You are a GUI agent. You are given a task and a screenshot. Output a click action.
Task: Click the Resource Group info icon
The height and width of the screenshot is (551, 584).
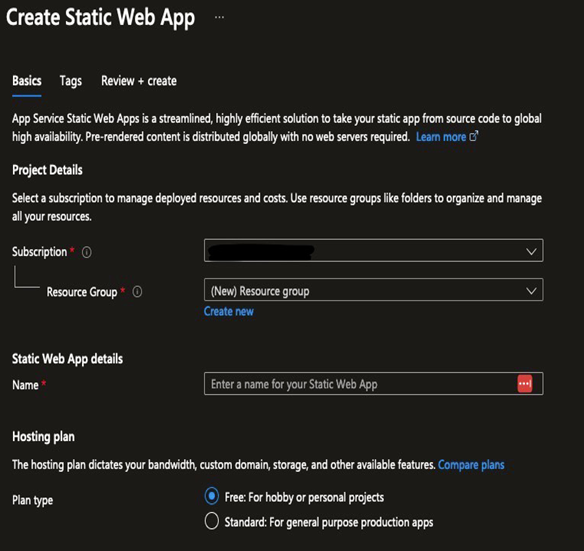click(x=137, y=292)
